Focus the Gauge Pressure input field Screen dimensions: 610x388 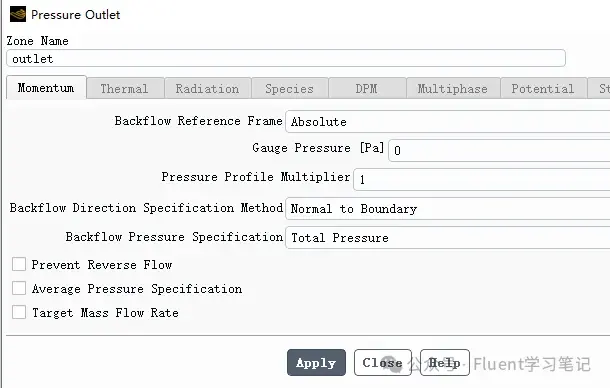tap(499, 150)
